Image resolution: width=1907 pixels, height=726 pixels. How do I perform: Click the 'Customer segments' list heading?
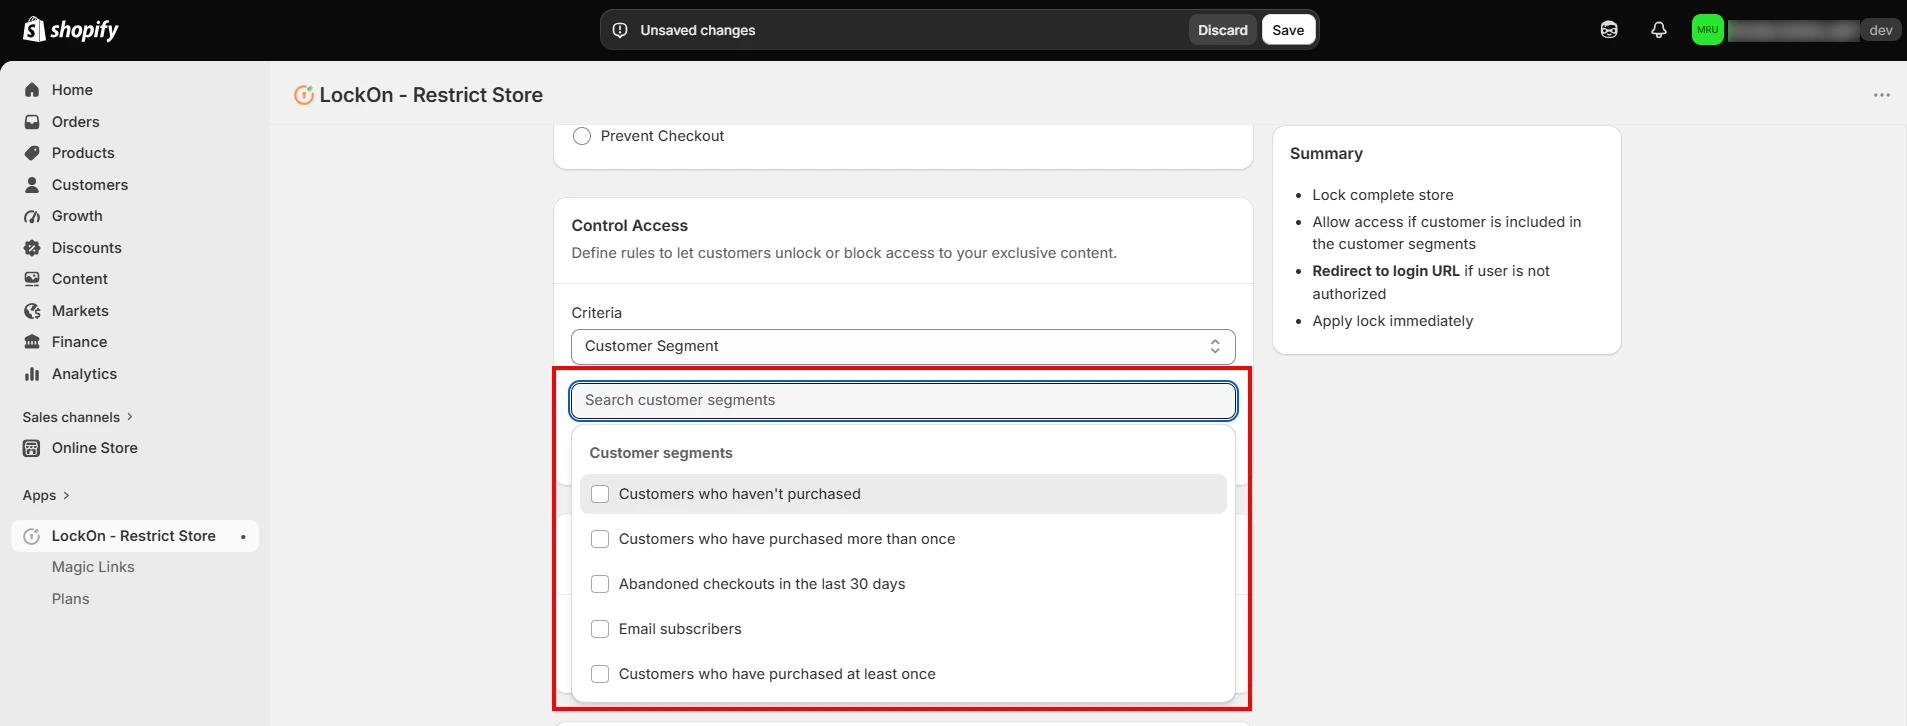coord(661,453)
